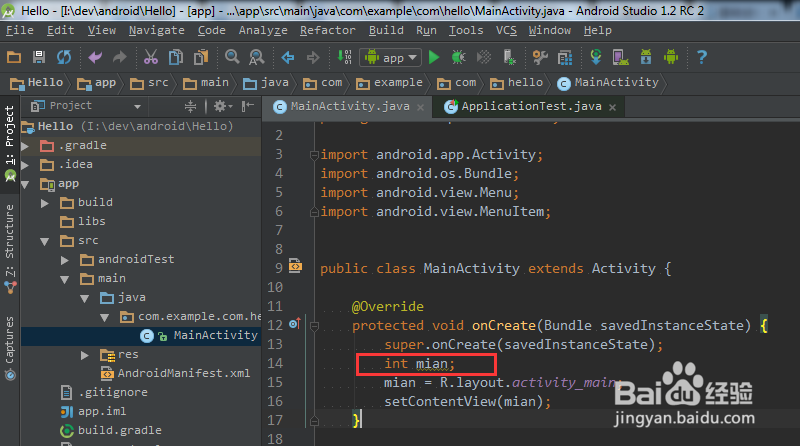
Task: Click the override gutter icon on line 12
Action: 294,324
